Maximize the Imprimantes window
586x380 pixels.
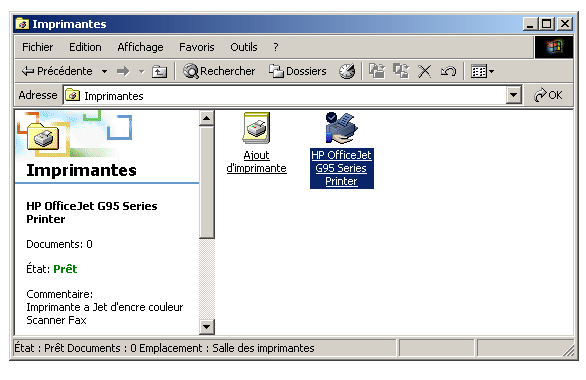click(546, 24)
